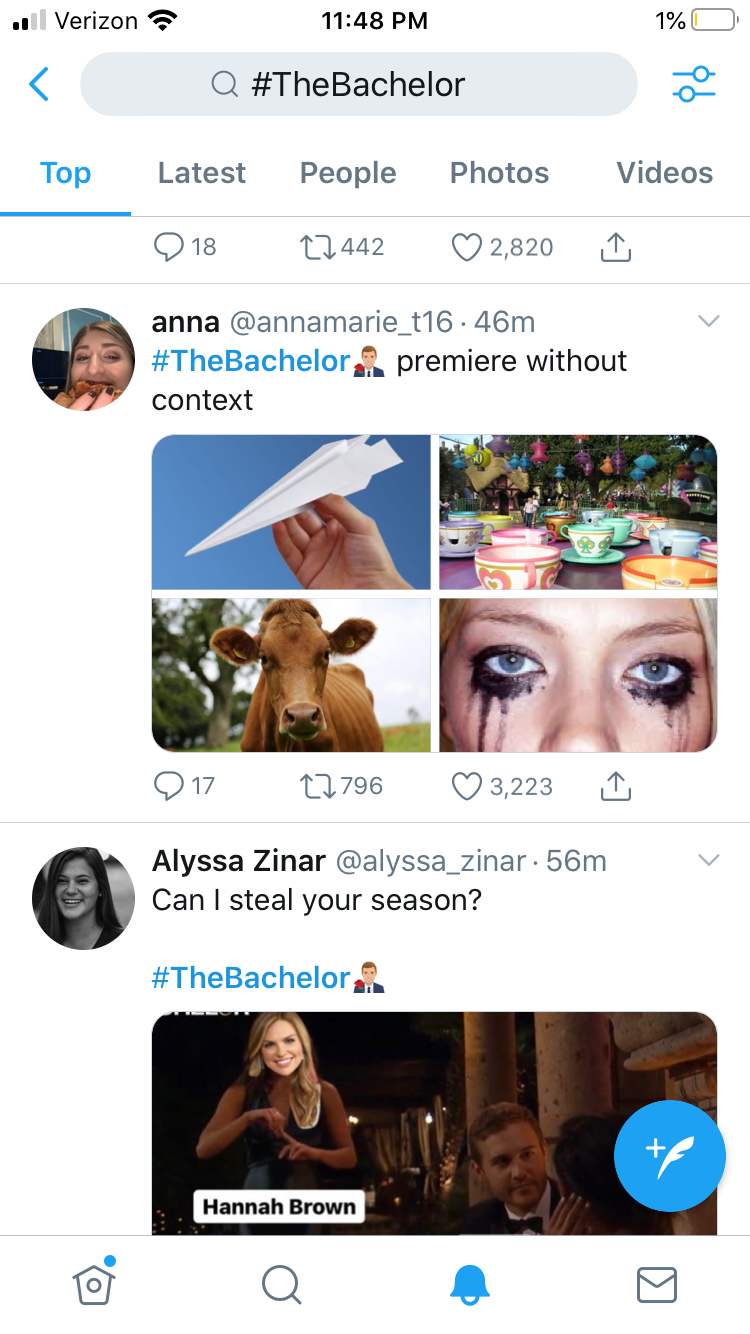Viewport: 750px width, 1334px height.
Task: Expand options chevron on Alyssa Zinar's tweet
Action: pyautogui.click(x=708, y=860)
